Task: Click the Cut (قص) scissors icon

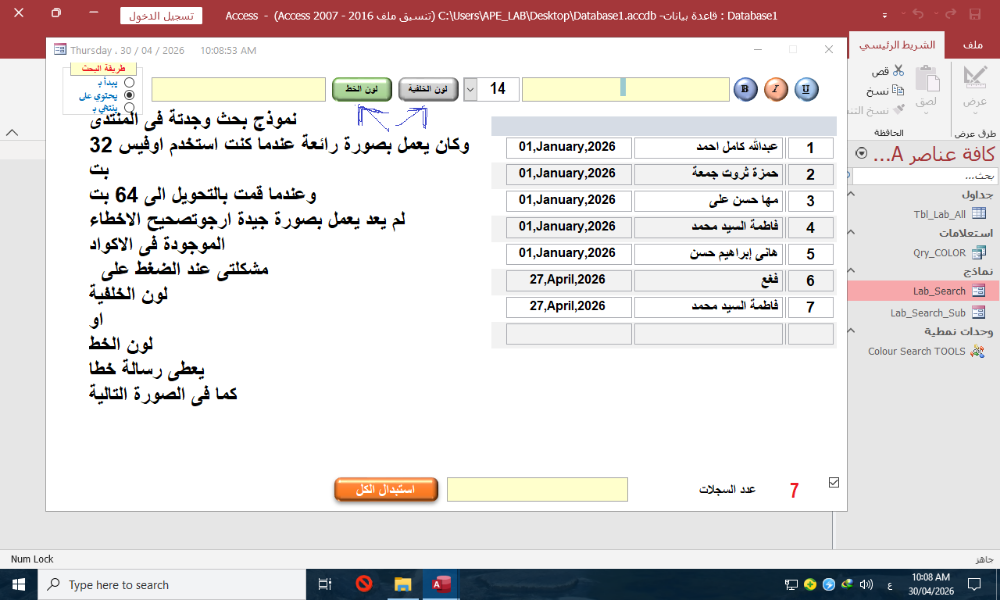Action: (x=897, y=71)
